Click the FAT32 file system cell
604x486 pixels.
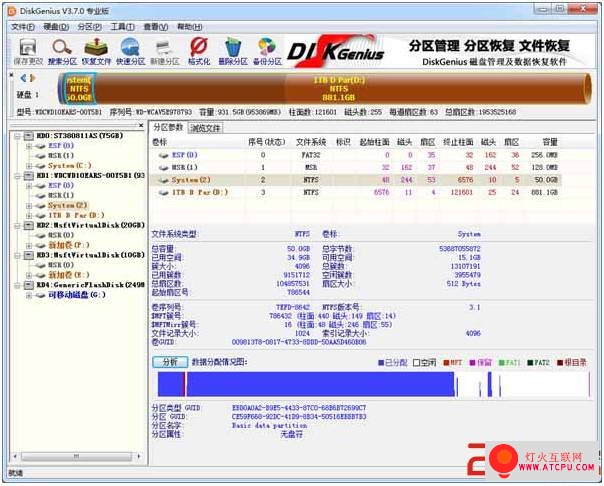(x=311, y=155)
